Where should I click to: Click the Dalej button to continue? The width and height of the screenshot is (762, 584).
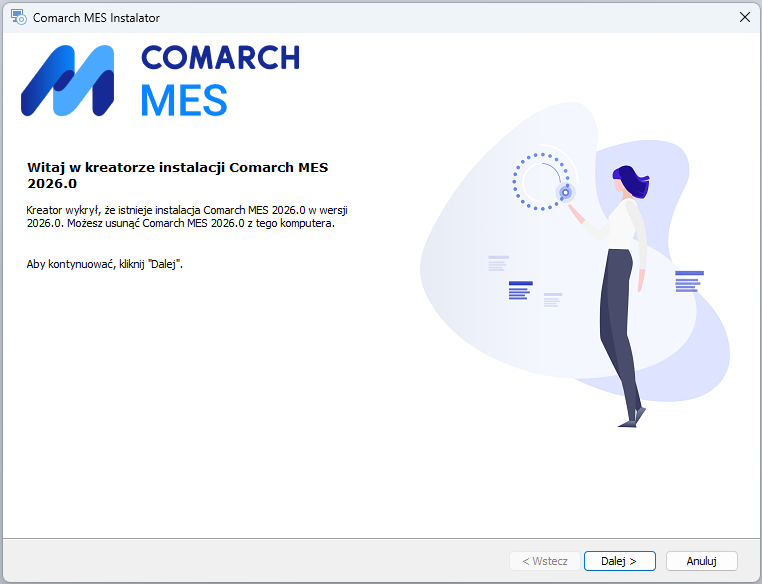tap(620, 561)
